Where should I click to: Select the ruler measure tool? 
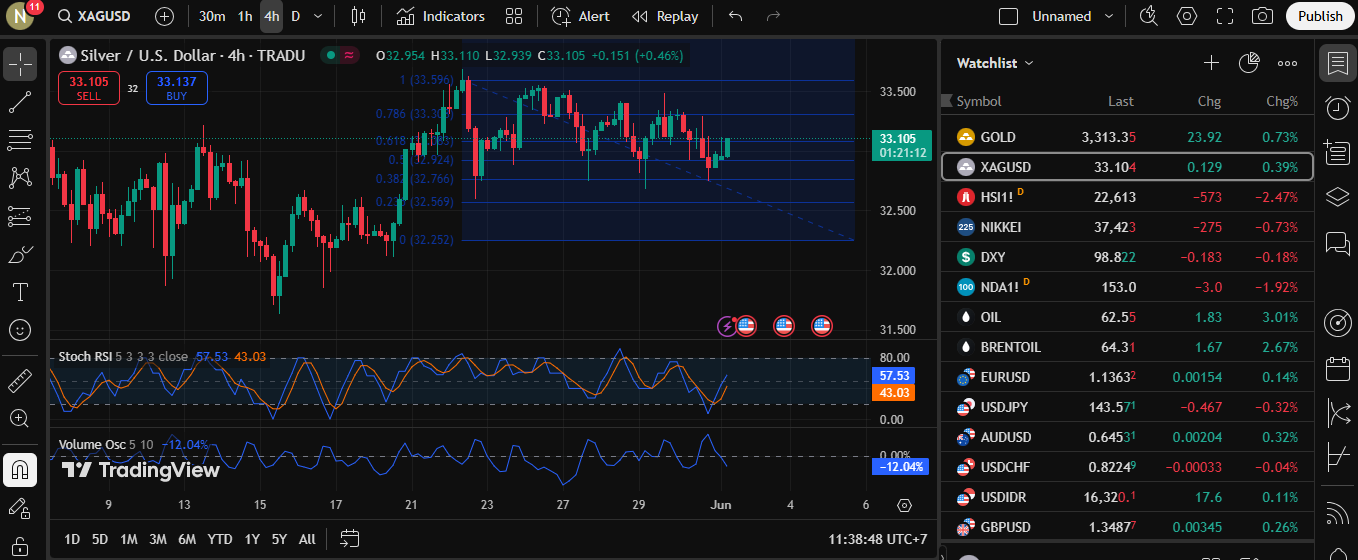point(20,381)
